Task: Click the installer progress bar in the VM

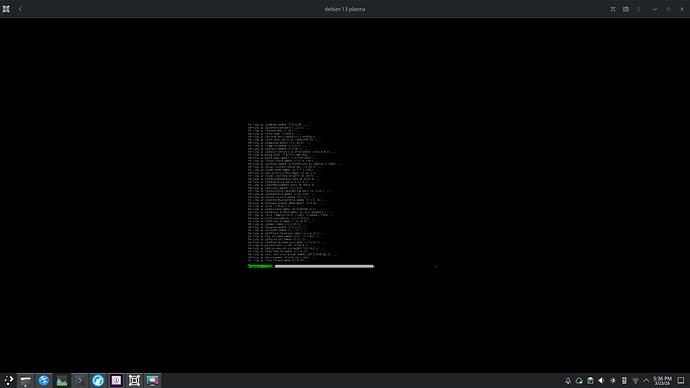Action: point(324,266)
